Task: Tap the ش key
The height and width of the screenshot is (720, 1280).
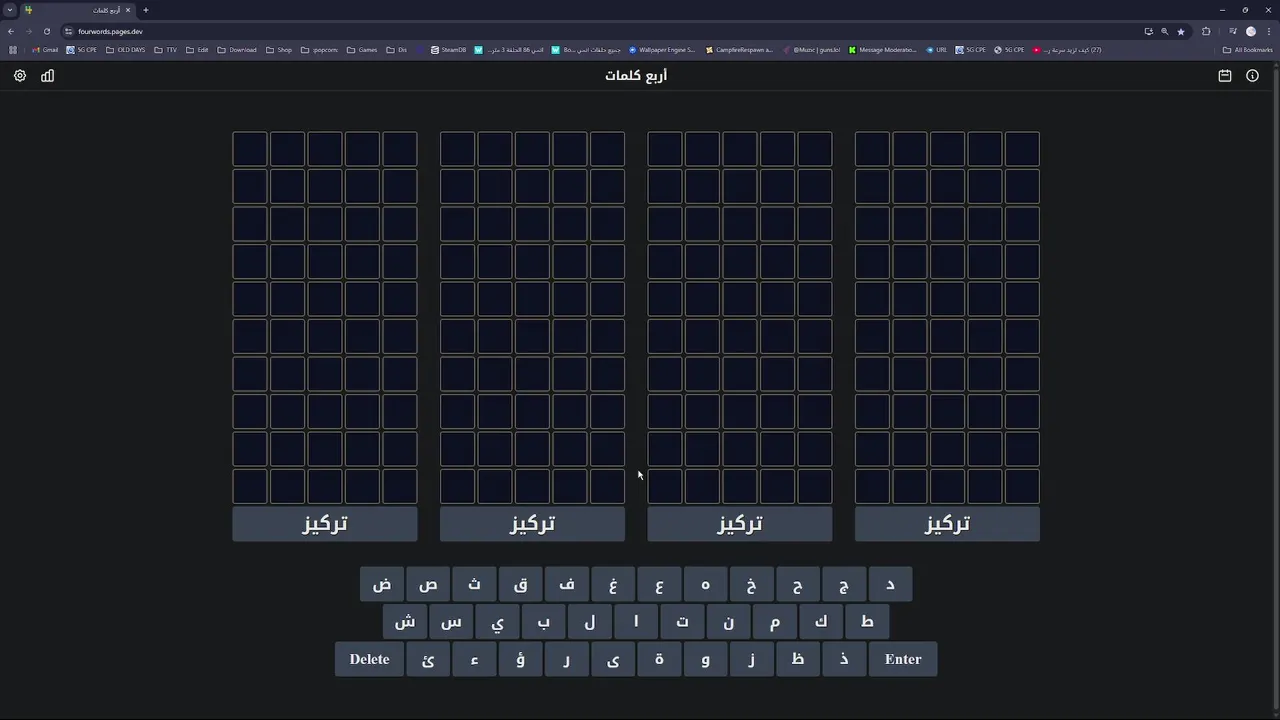Action: tap(405, 622)
